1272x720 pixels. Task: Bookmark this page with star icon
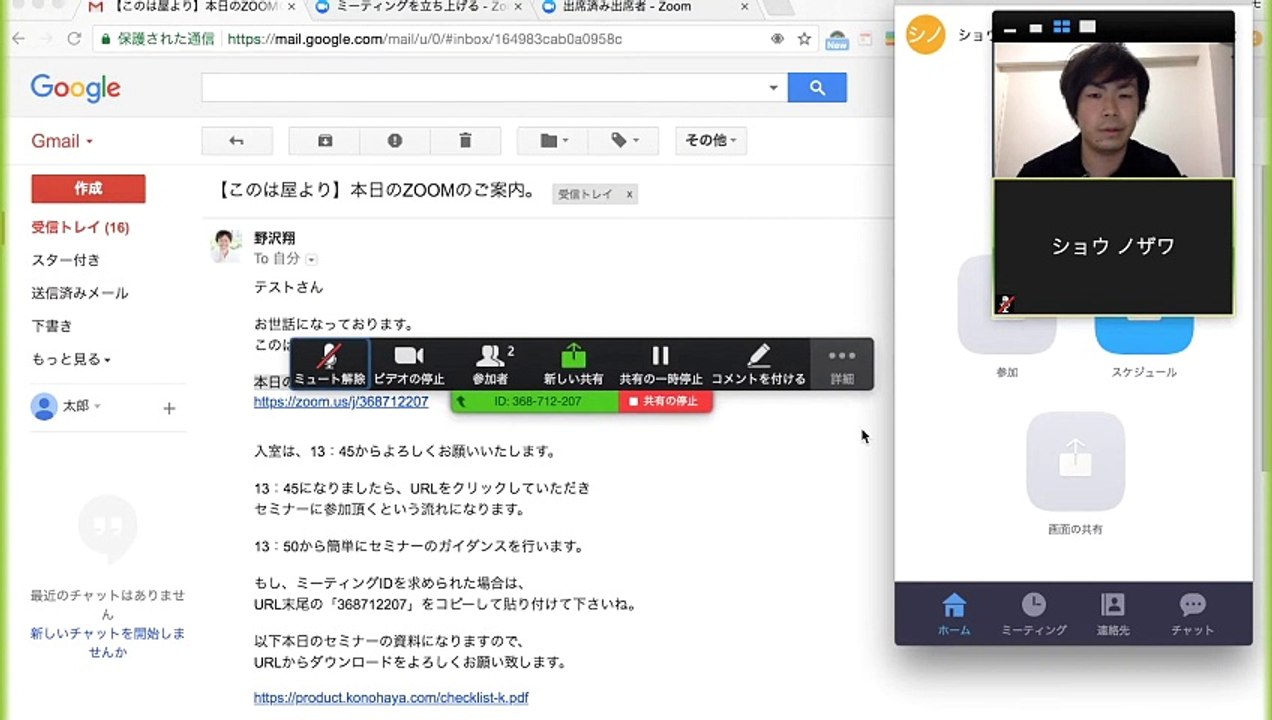[804, 39]
